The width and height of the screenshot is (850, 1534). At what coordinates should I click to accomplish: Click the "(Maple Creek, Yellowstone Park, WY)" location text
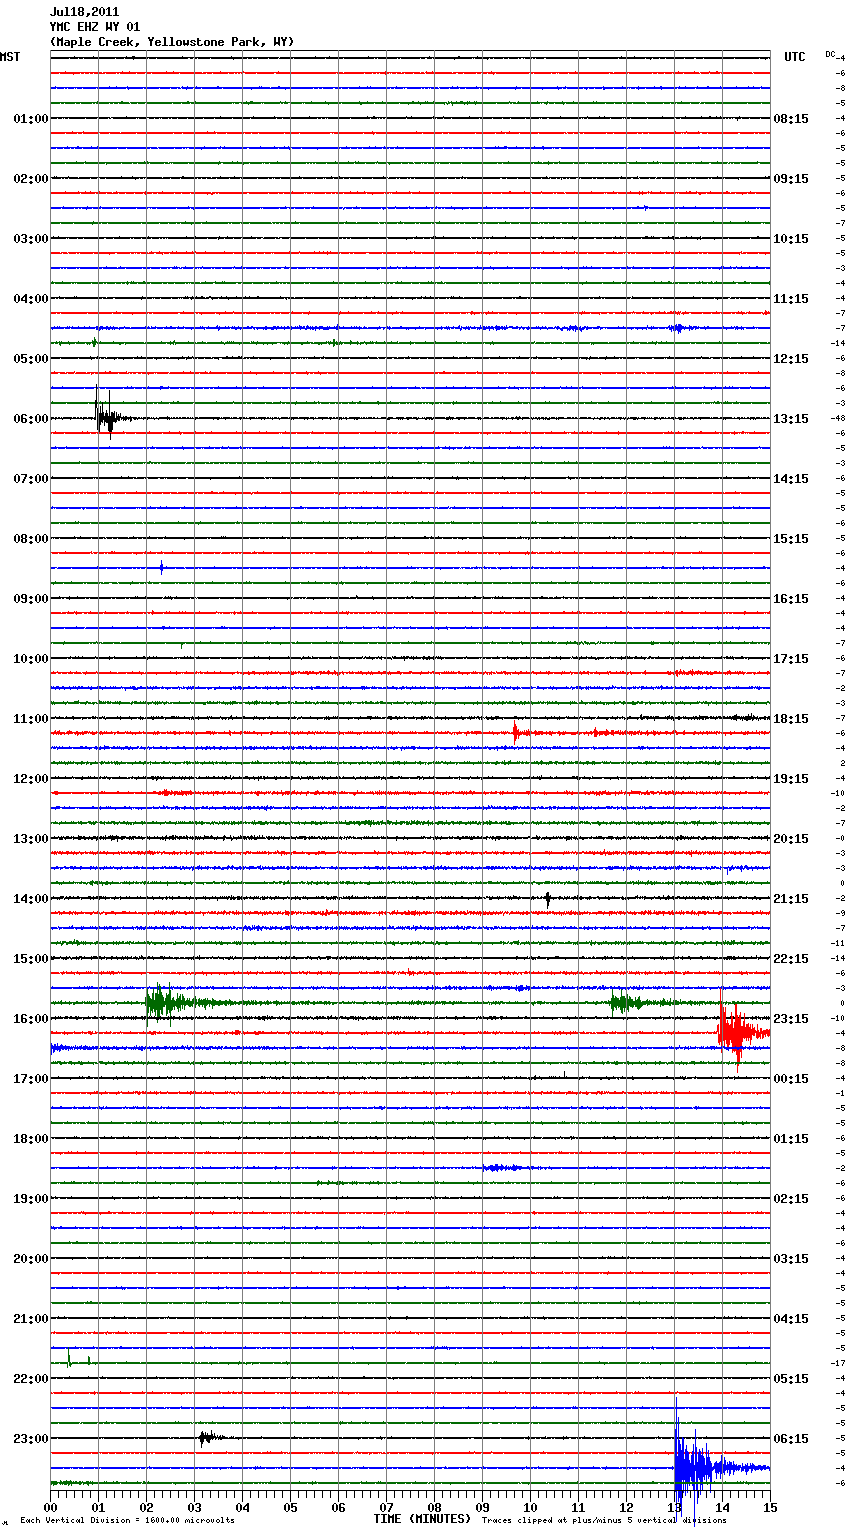(x=172, y=42)
